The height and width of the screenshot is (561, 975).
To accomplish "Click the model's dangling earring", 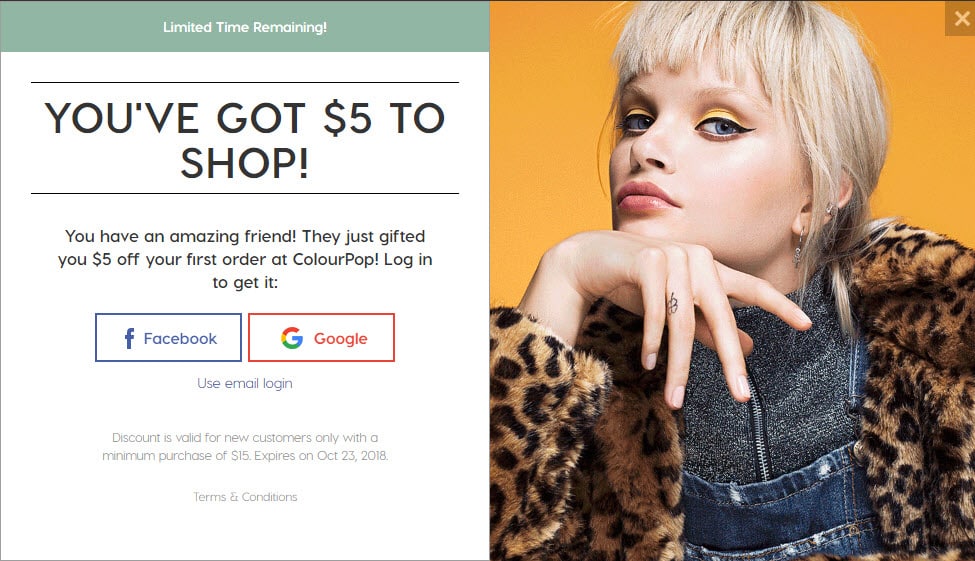I will click(x=800, y=248).
